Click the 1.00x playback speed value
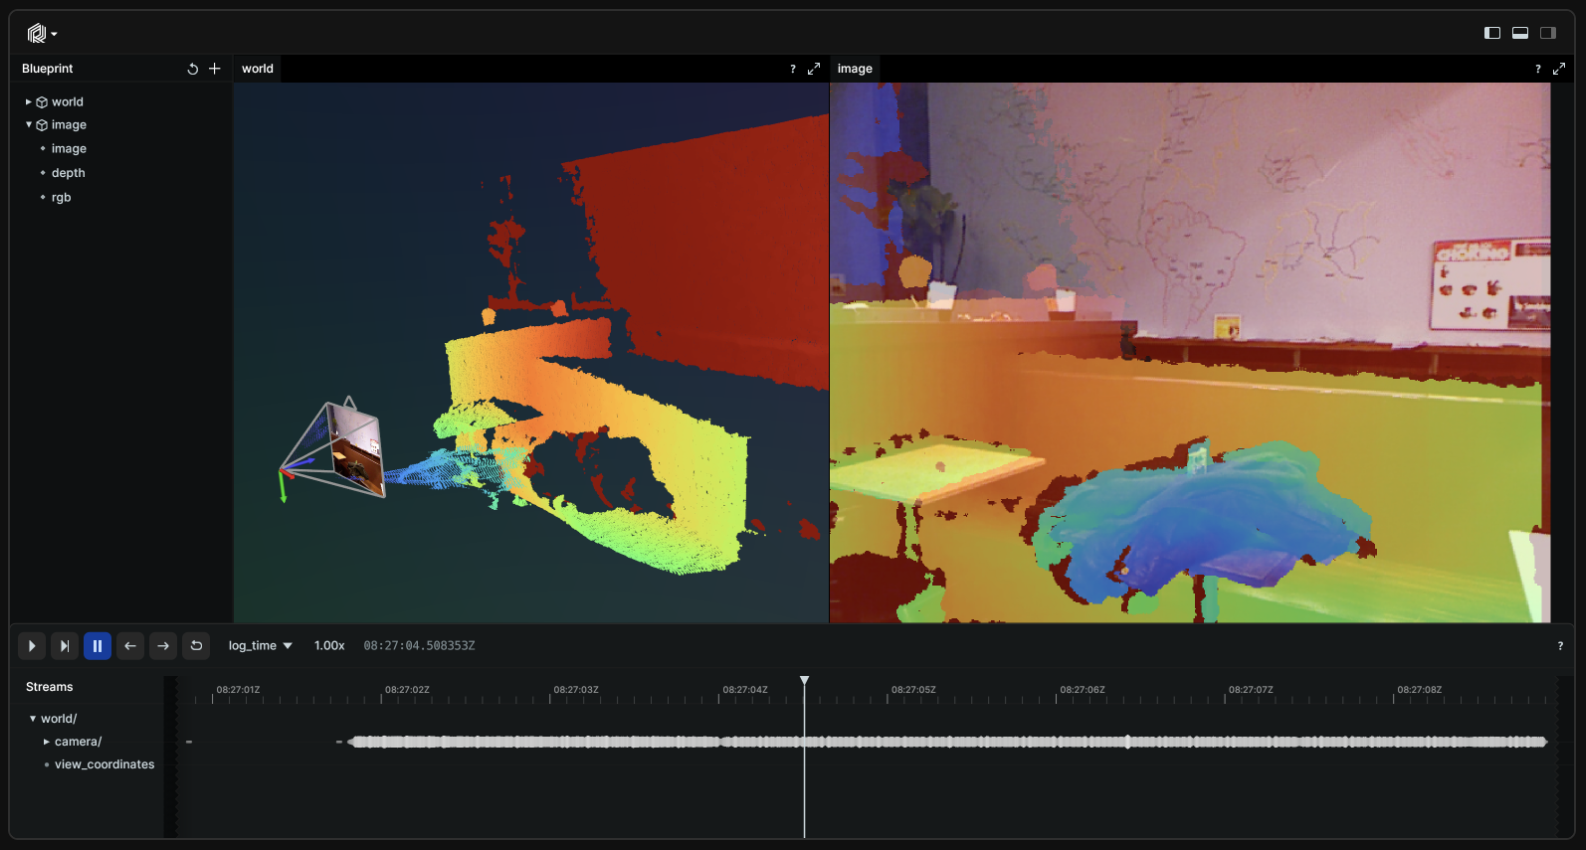This screenshot has height=850, width=1586. click(329, 646)
